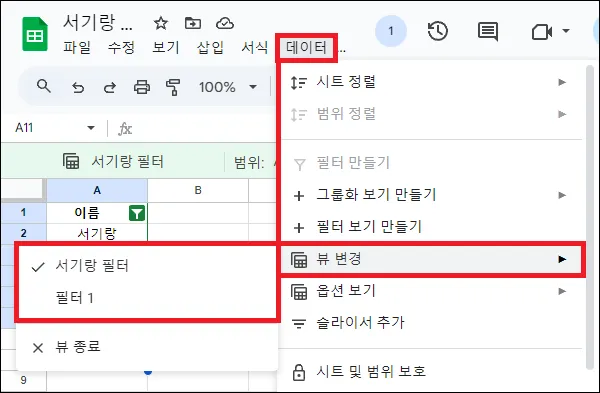Screen dimensions: 600x393
Task: Select the 필터 만들기 menu entry
Action: click(x=431, y=163)
